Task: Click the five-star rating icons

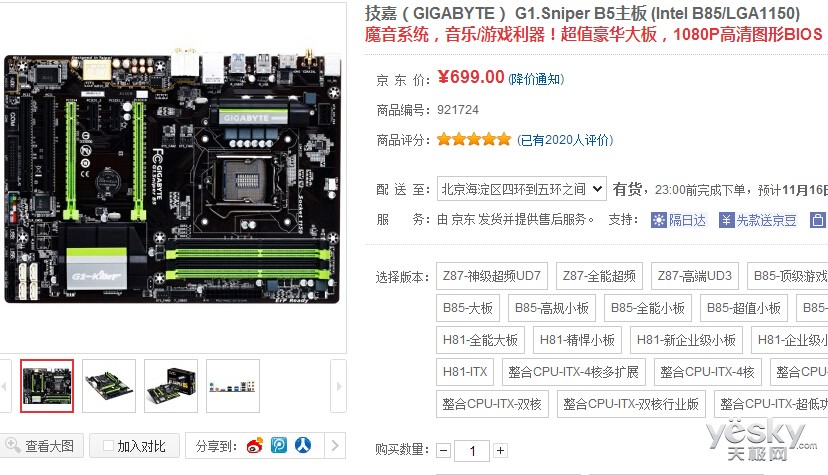Action: 474,139
